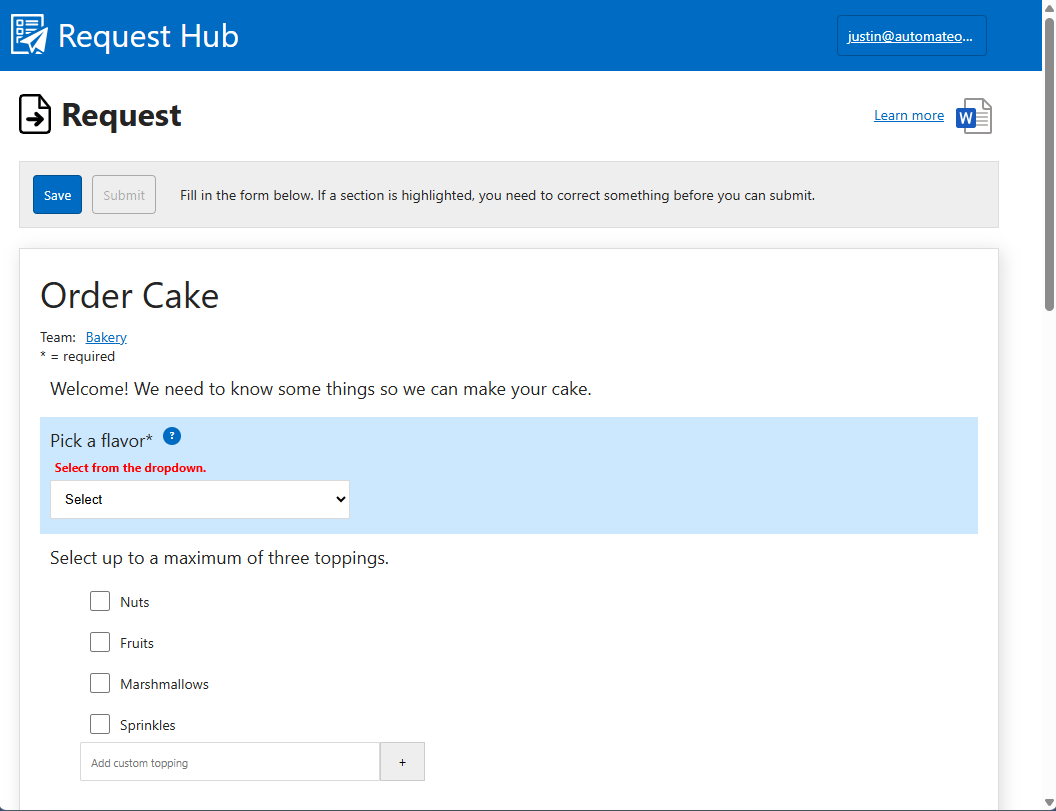Check the Sprinkles topping
Viewport: 1056px width, 811px height.
(100, 724)
